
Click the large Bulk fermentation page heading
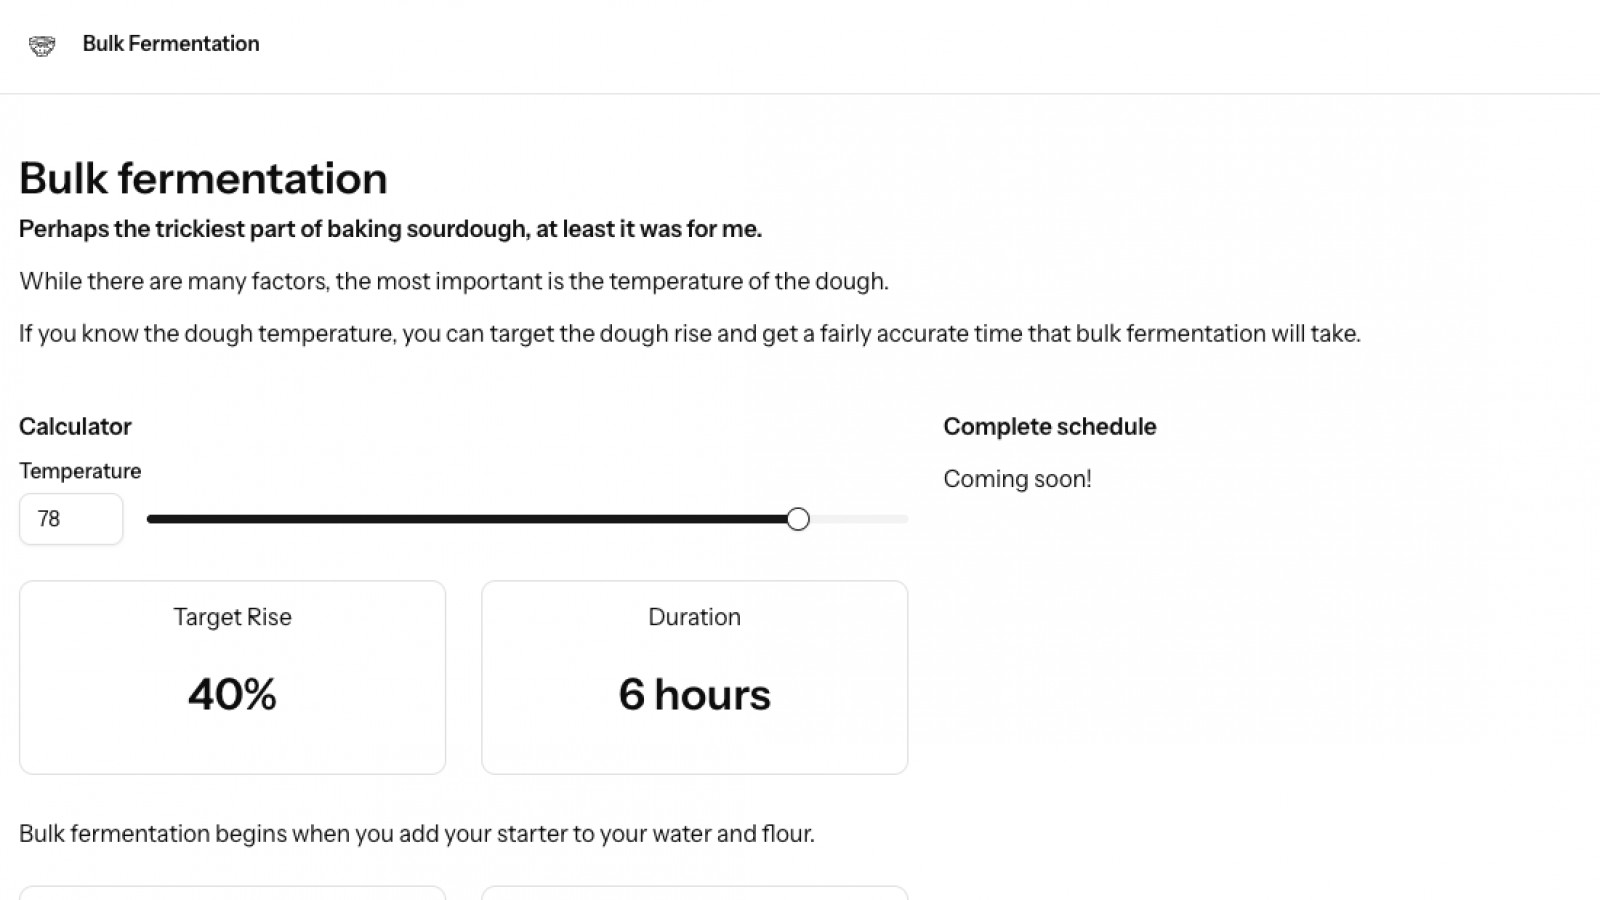click(203, 179)
